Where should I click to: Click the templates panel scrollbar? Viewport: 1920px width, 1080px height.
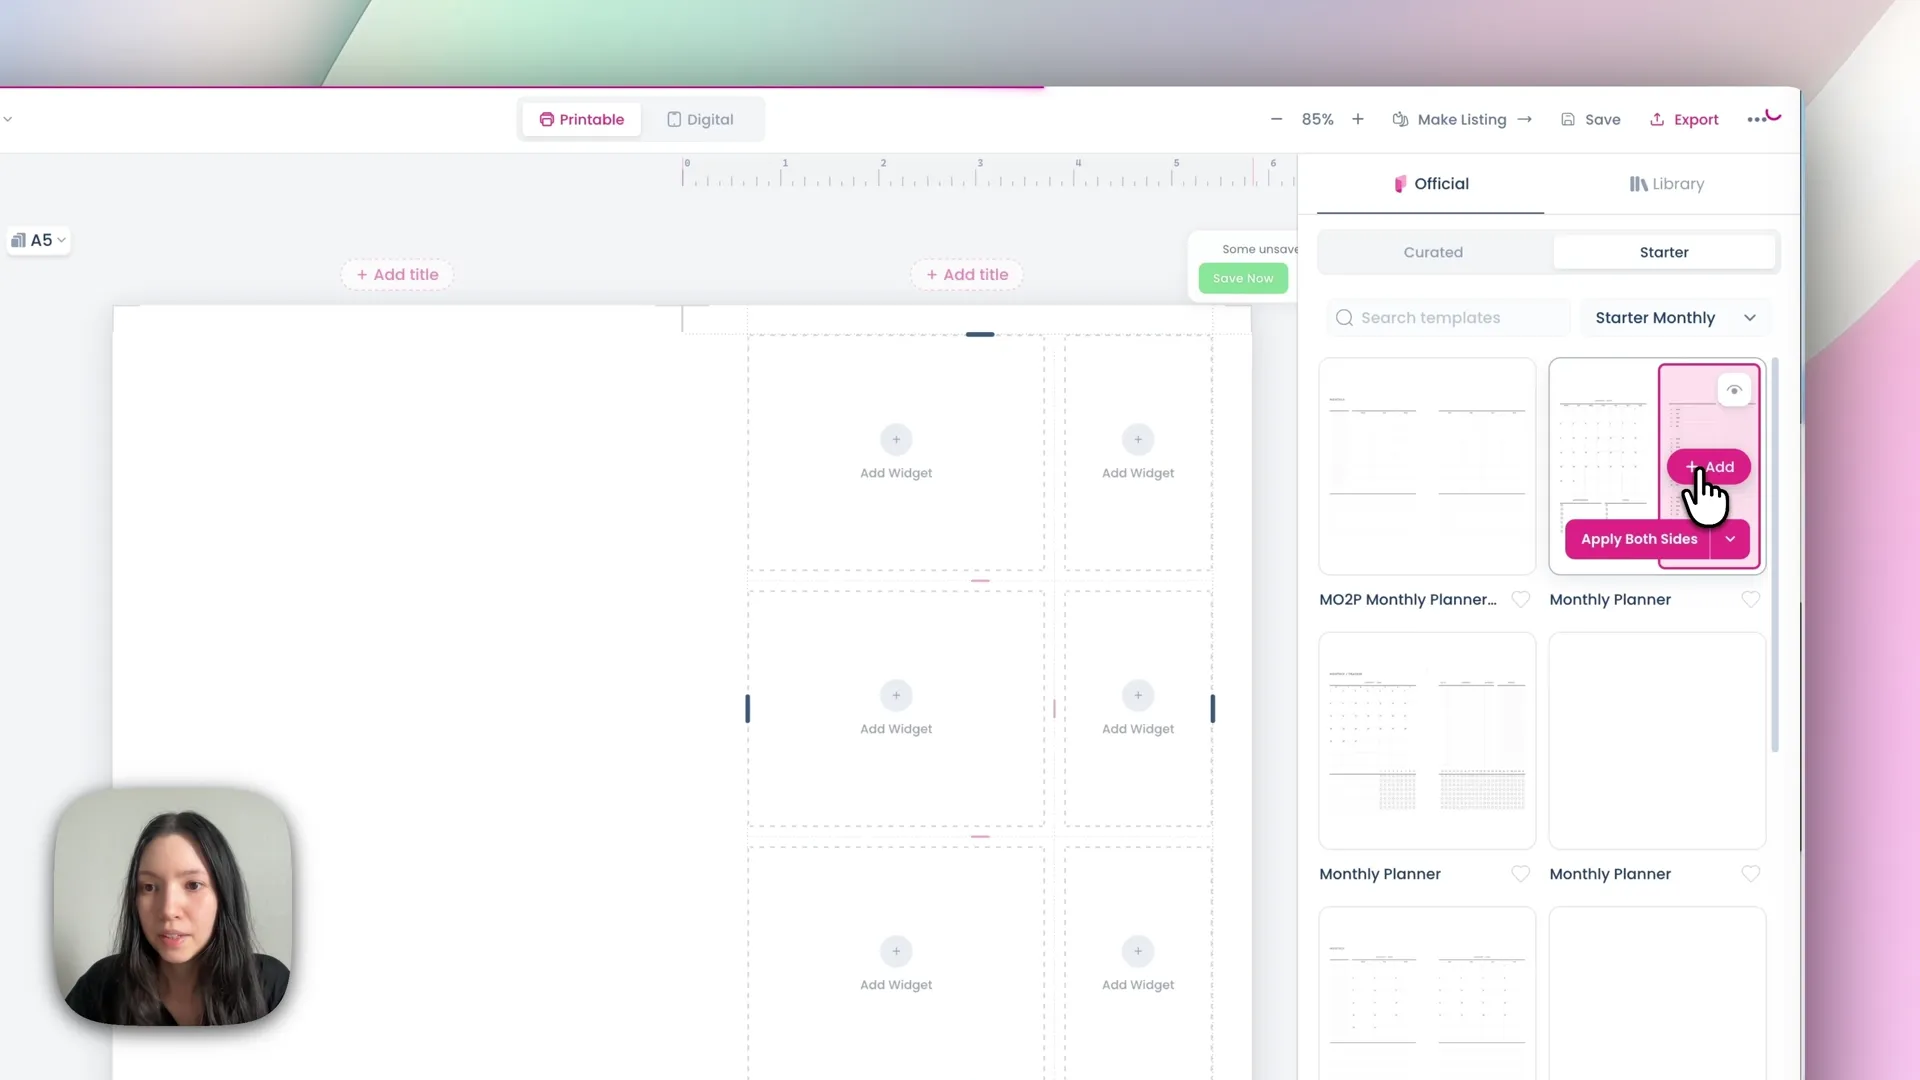pos(1775,554)
